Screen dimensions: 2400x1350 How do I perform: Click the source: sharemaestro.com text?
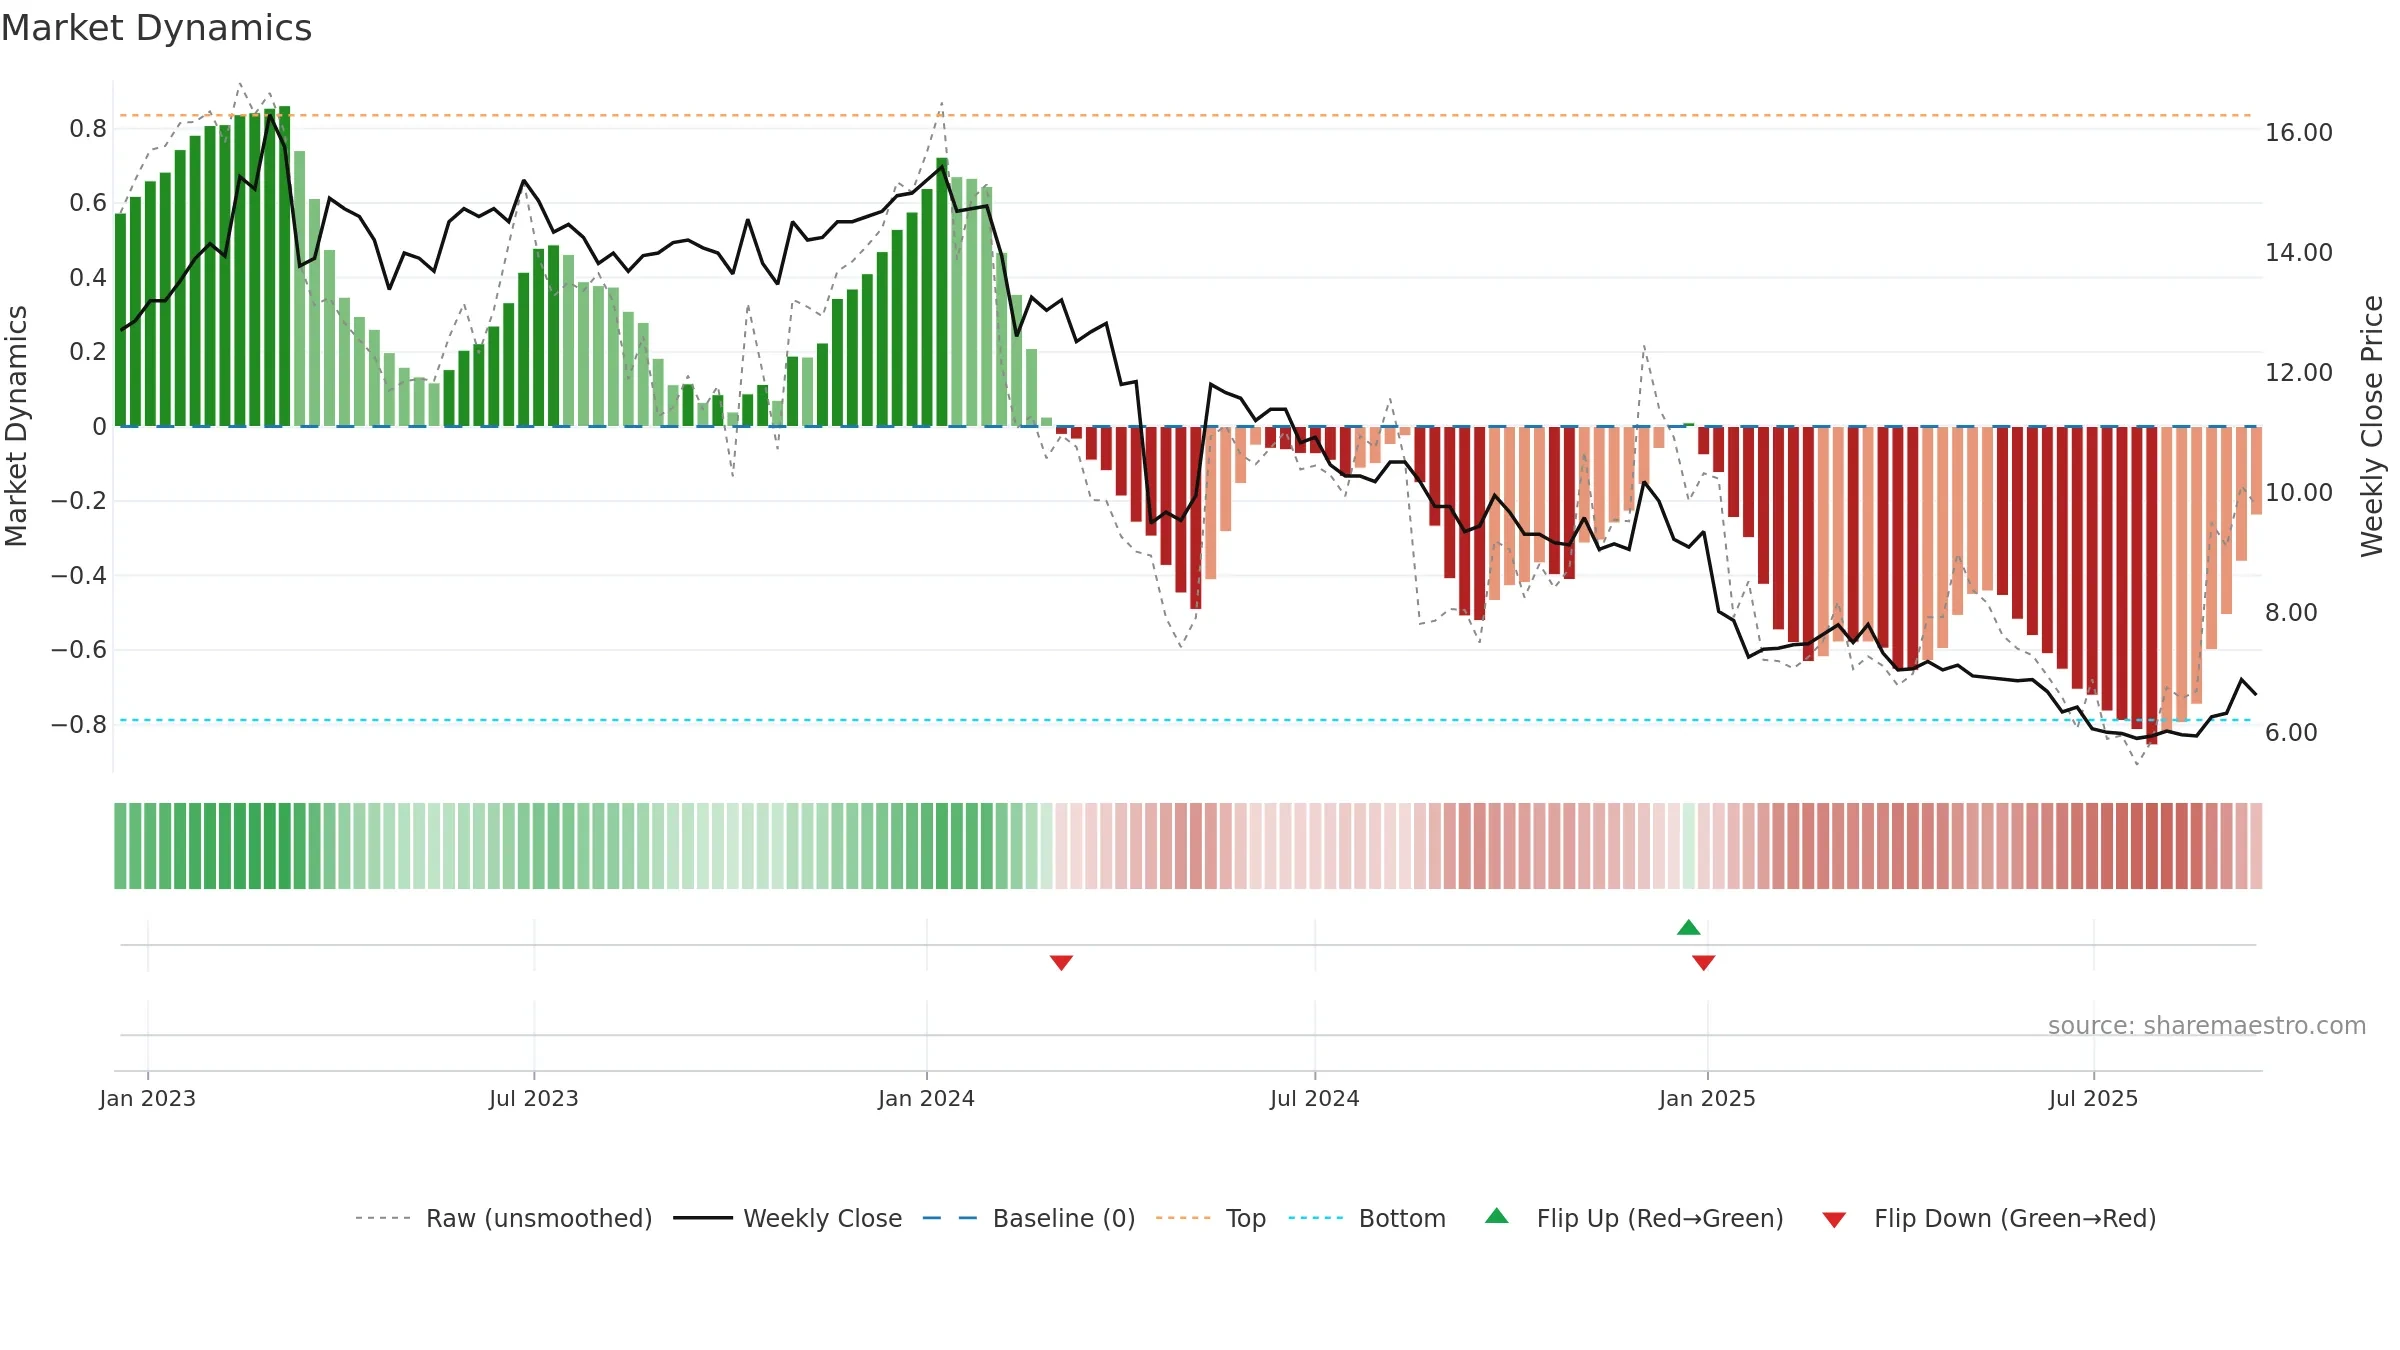pos(2207,1025)
